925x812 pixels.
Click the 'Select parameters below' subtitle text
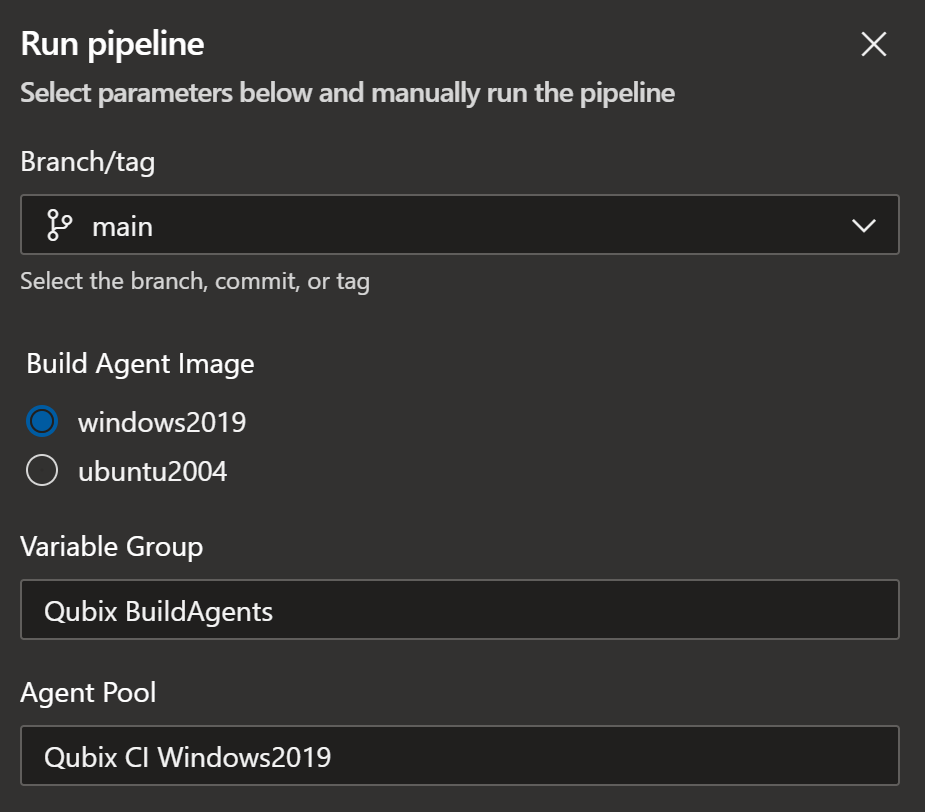(x=347, y=94)
